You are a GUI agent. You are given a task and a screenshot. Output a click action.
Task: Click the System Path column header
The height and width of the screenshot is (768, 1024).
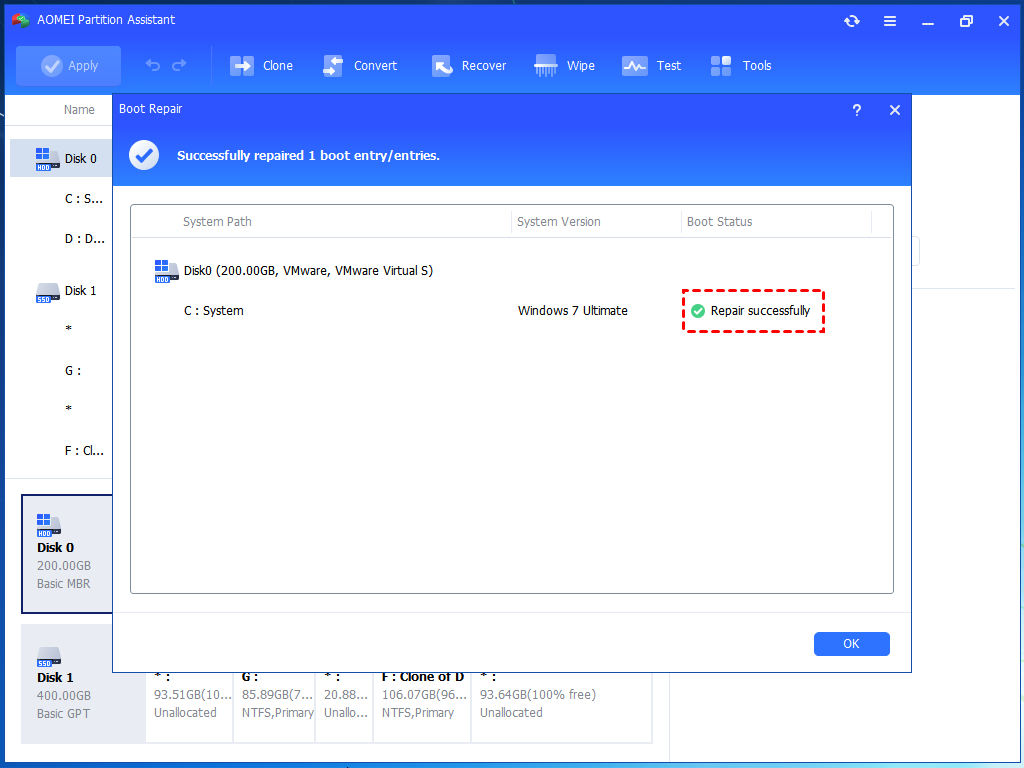tap(217, 222)
